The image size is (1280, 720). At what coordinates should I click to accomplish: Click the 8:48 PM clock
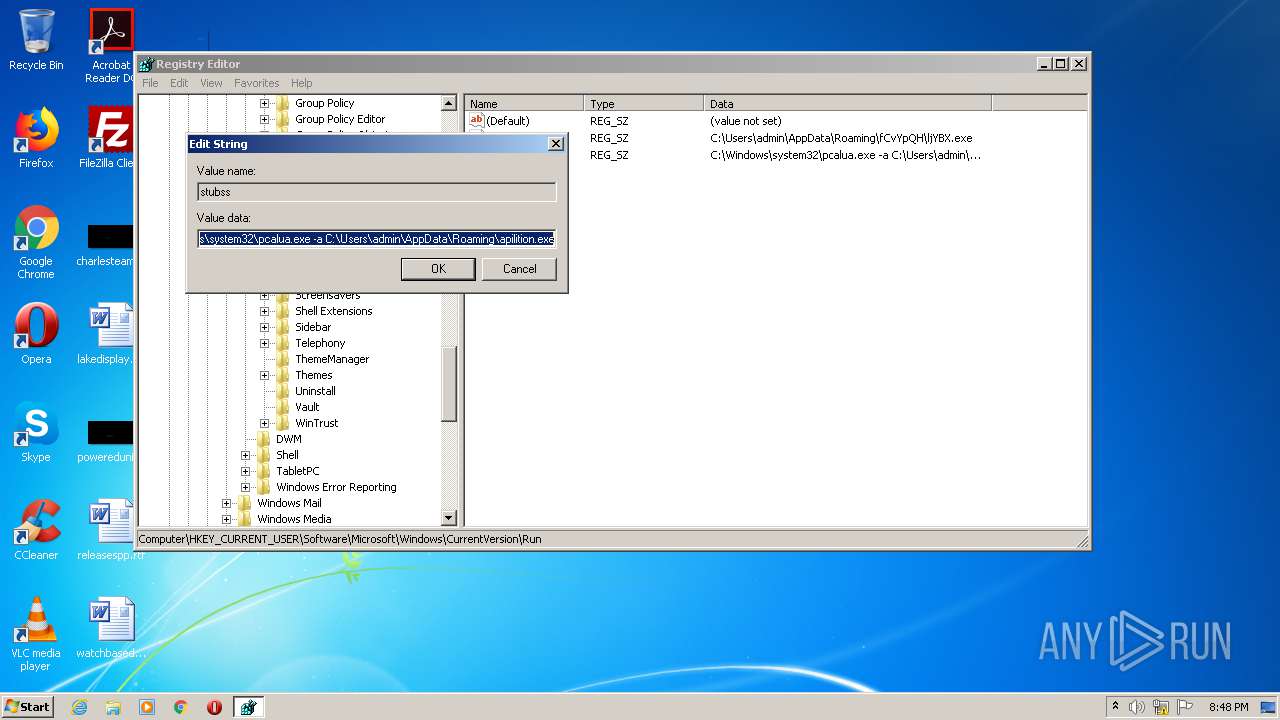(1228, 707)
